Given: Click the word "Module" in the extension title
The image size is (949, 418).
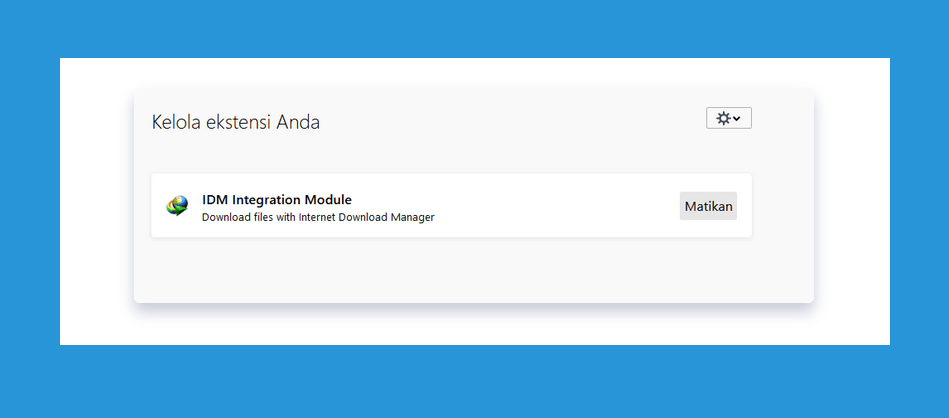Looking at the screenshot, I should point(330,200).
